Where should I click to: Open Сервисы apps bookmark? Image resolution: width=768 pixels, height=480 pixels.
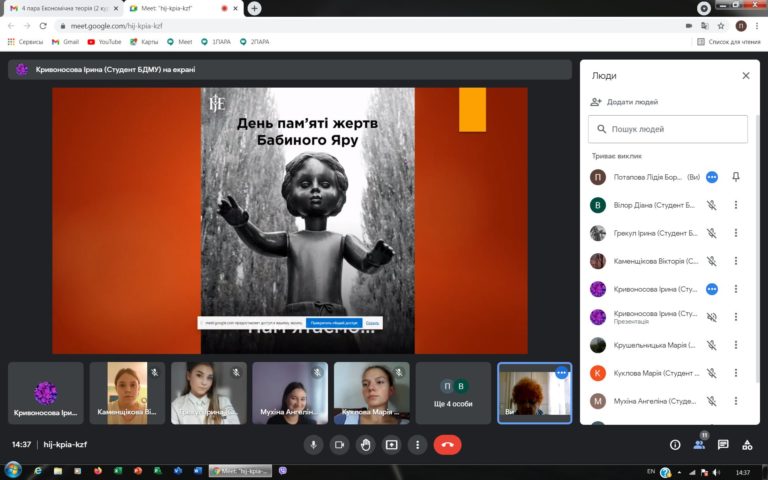(25, 42)
